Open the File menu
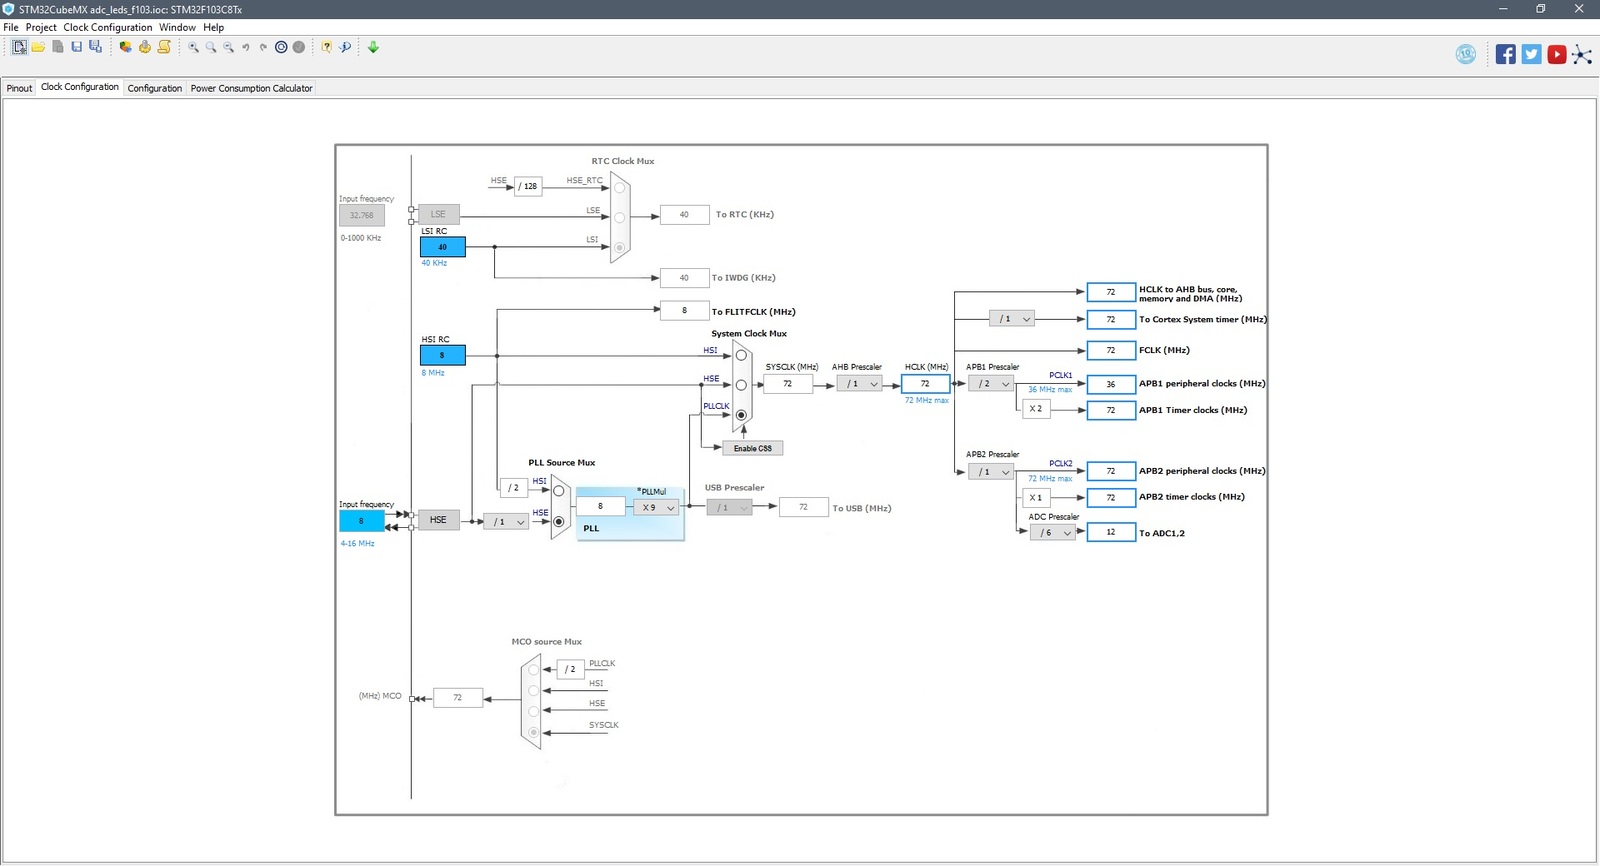The image size is (1600, 866). [x=11, y=27]
